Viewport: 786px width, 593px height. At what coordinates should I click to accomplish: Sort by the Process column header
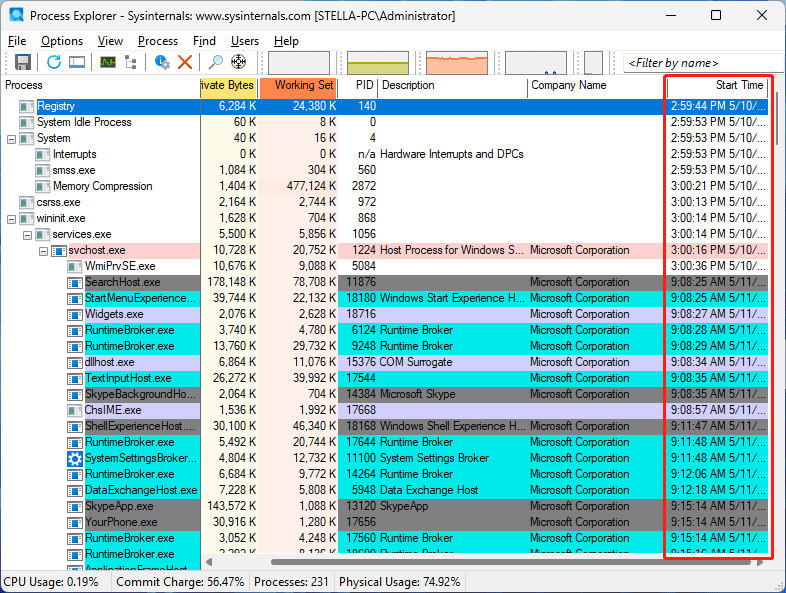[101, 85]
